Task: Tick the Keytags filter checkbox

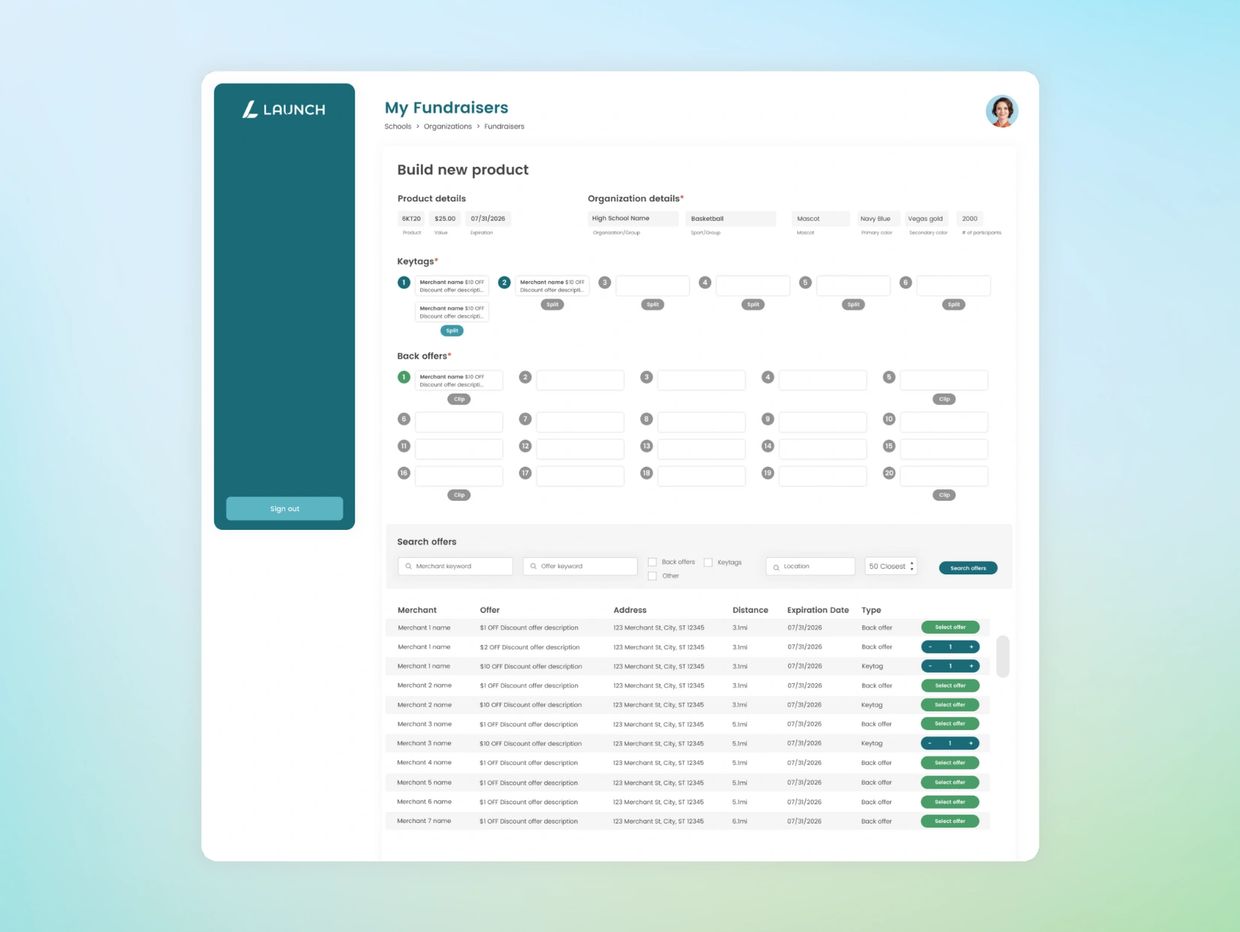Action: pos(708,562)
